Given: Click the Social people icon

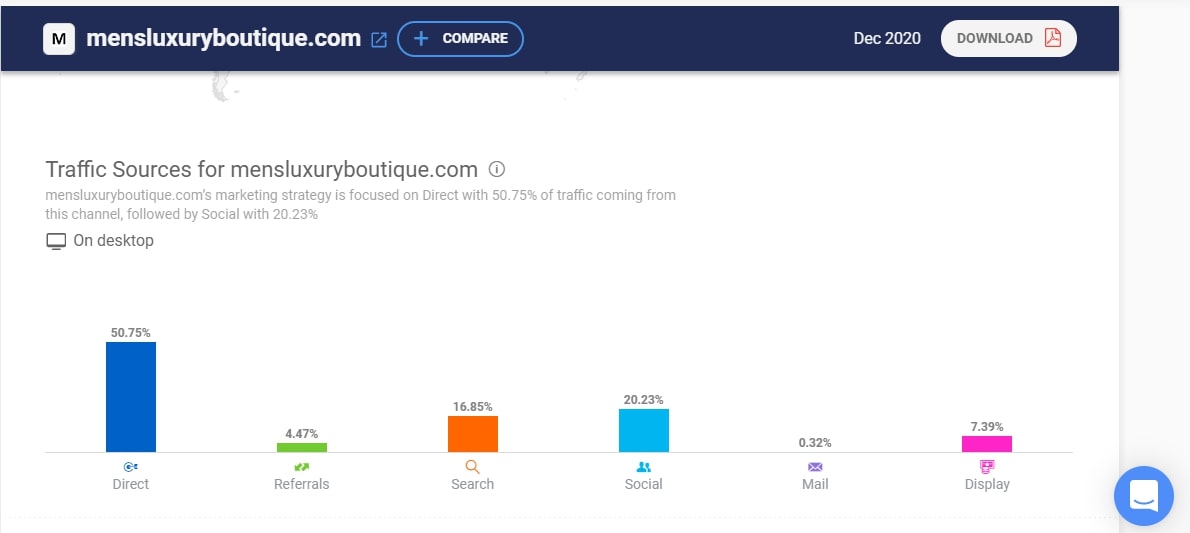Looking at the screenshot, I should click(x=643, y=467).
